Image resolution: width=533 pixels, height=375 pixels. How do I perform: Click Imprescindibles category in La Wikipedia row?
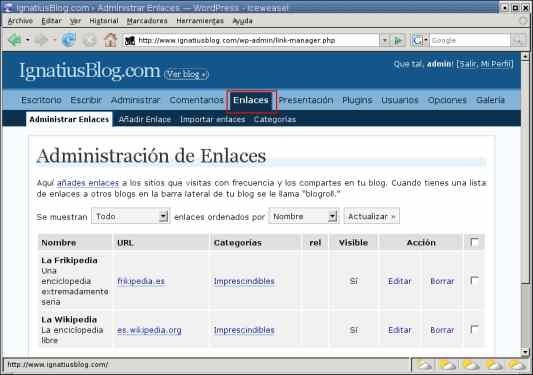[x=244, y=330]
